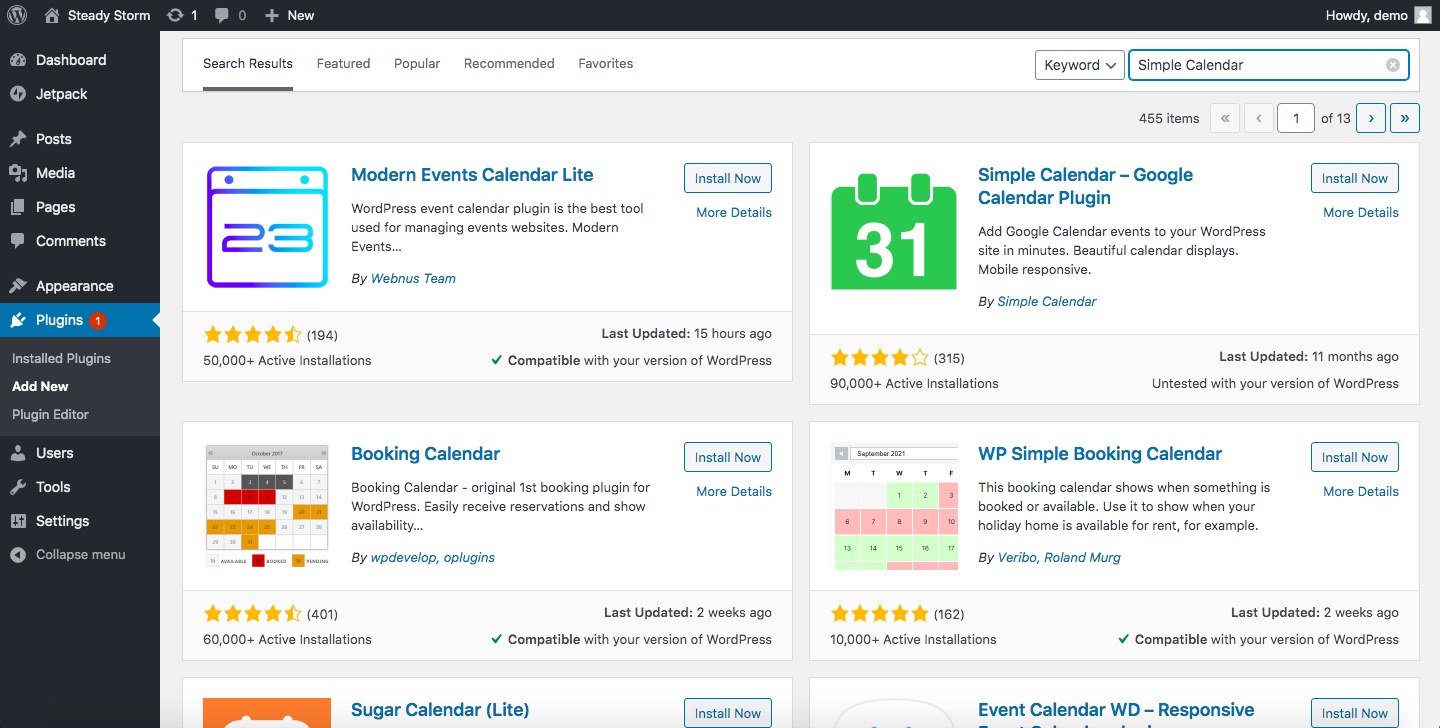Image resolution: width=1440 pixels, height=728 pixels.
Task: Open the Roland Murg author link
Action: tap(1083, 558)
